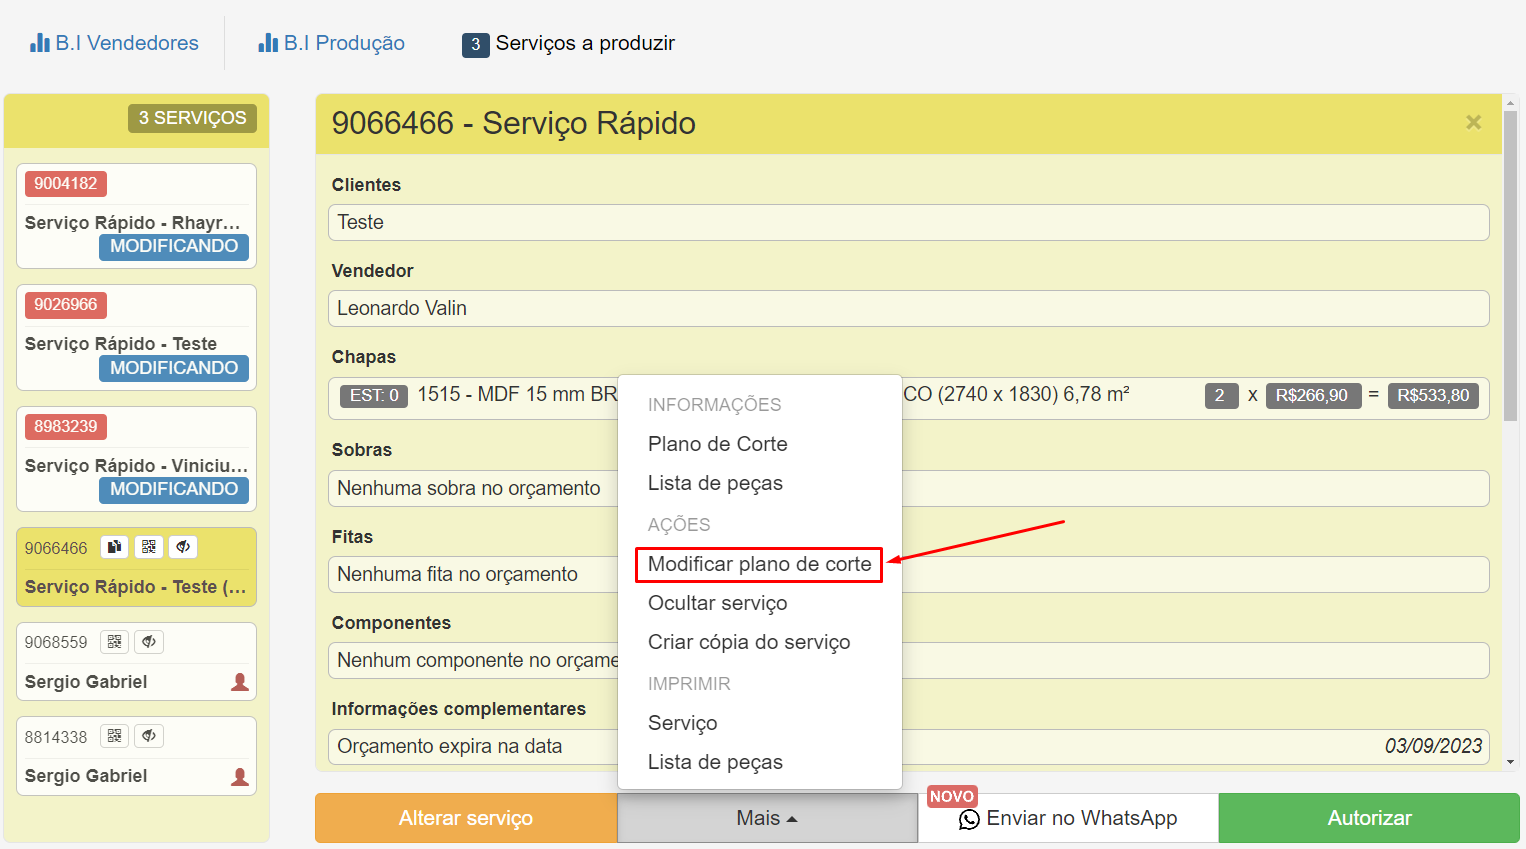Toggle the hide eye icon on service 9068559
This screenshot has width=1526, height=849.
point(149,642)
